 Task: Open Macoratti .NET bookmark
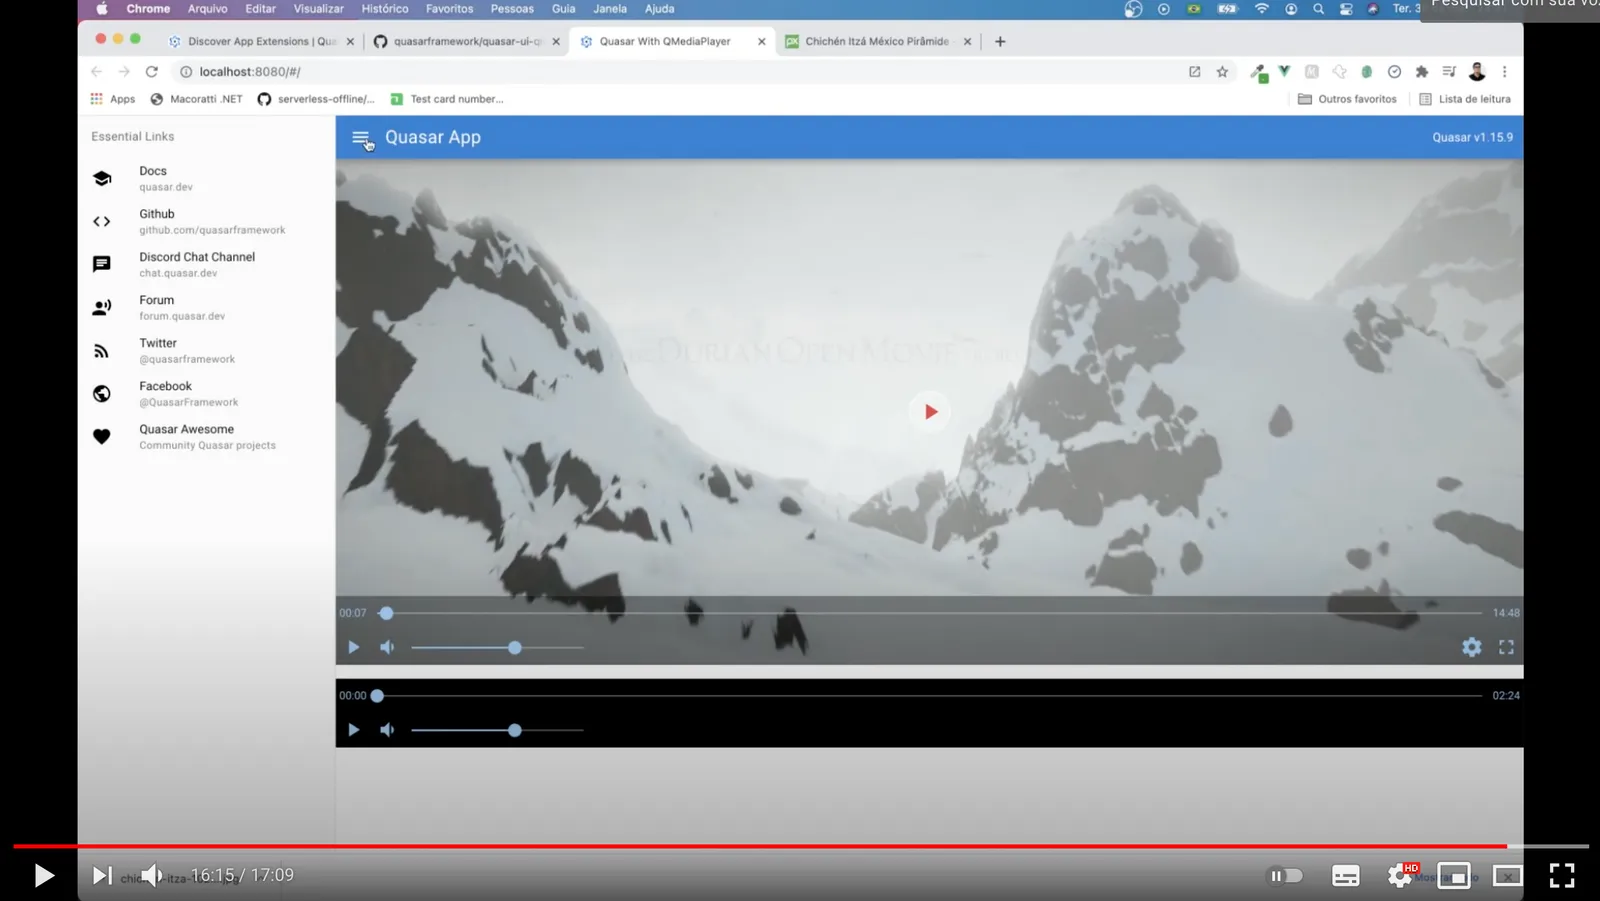(197, 99)
